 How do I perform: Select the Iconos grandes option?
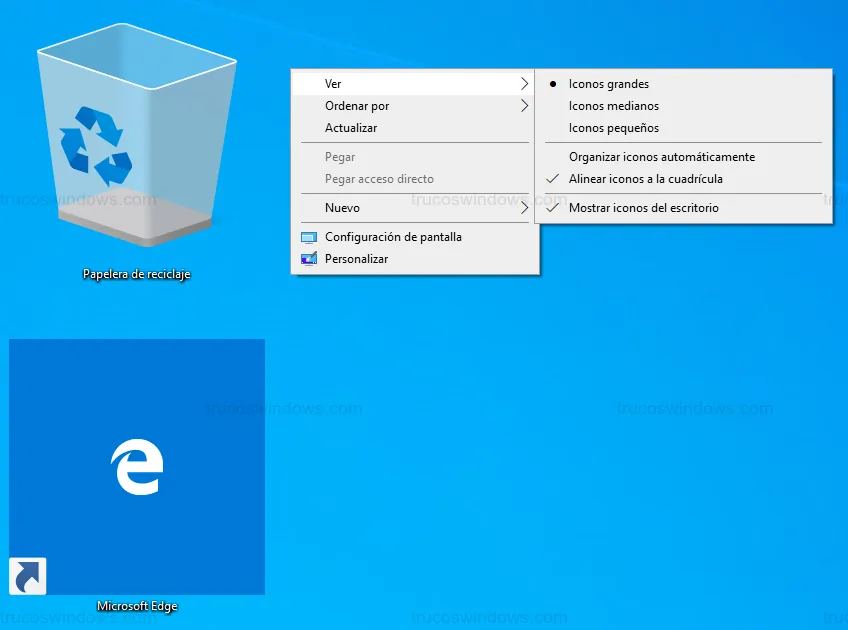click(x=608, y=84)
